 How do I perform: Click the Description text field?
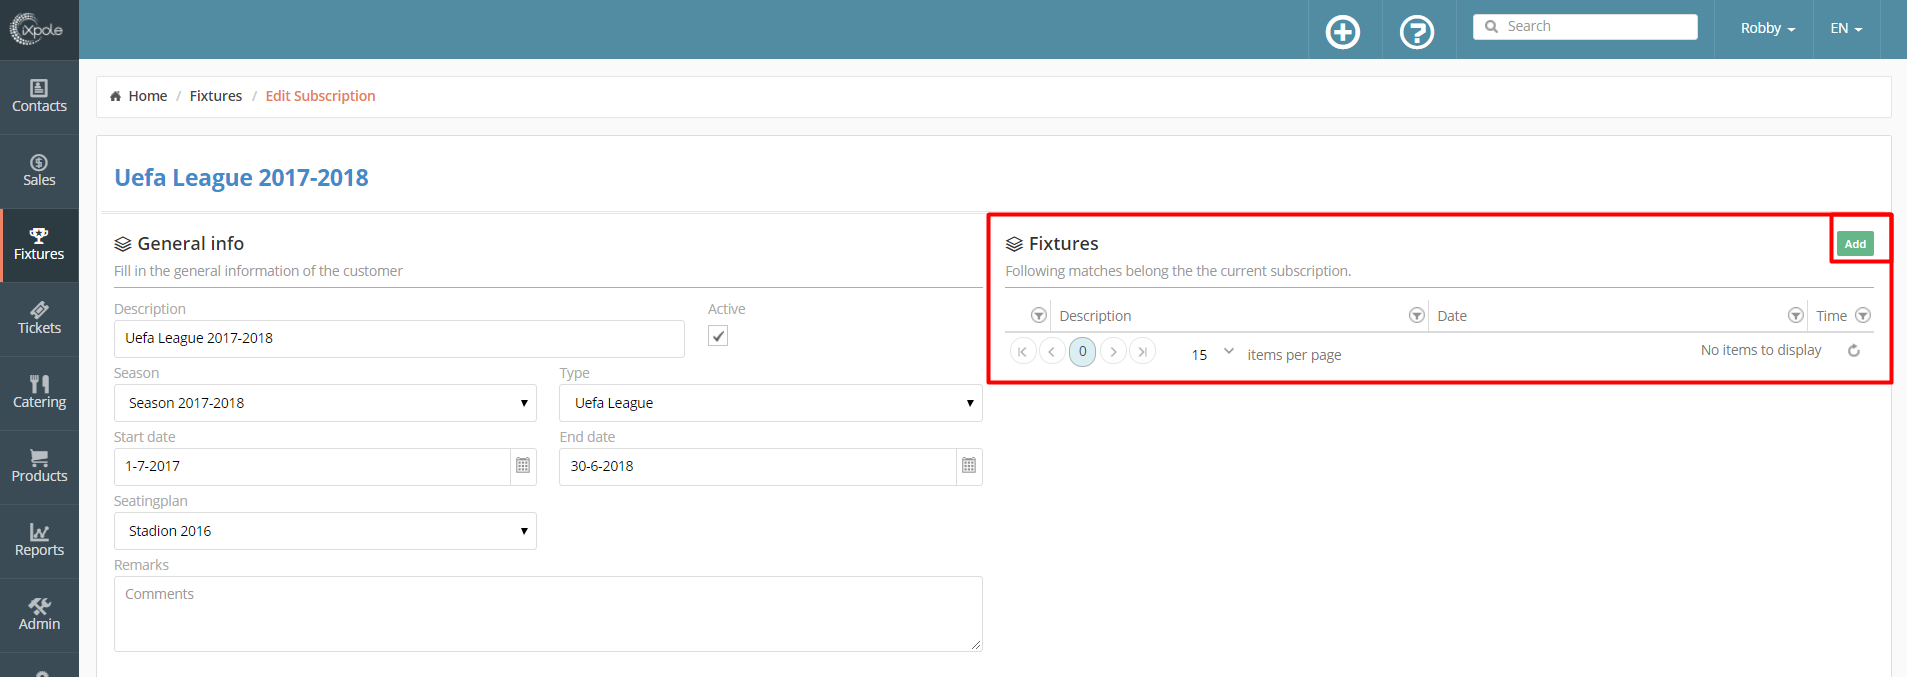(399, 339)
